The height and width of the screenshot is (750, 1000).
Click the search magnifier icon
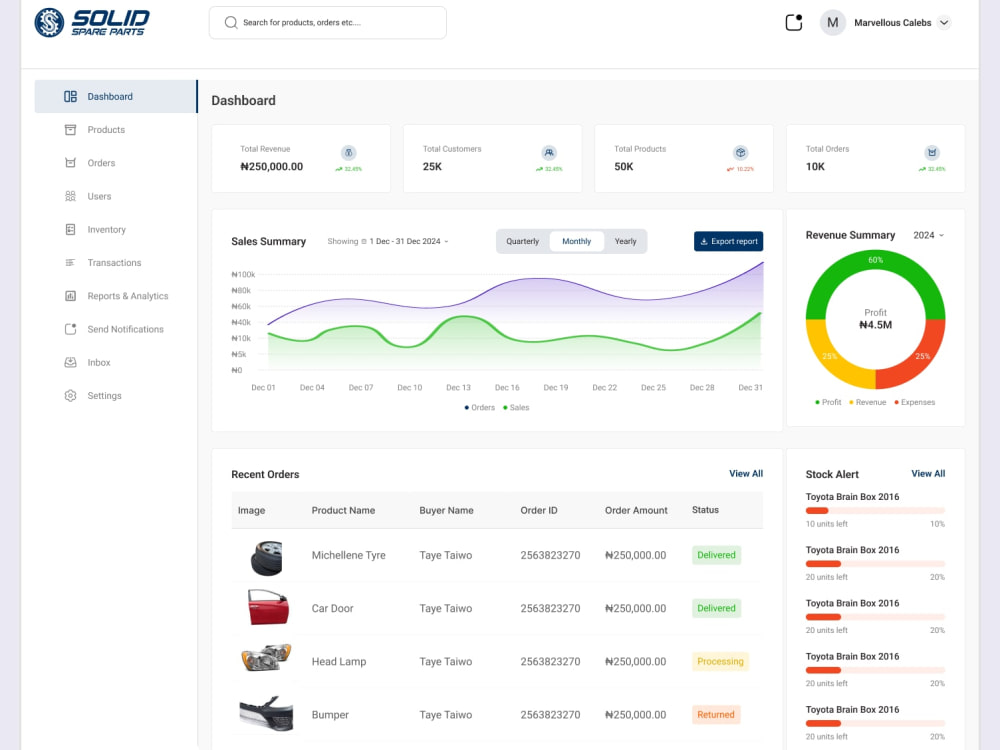coord(231,22)
